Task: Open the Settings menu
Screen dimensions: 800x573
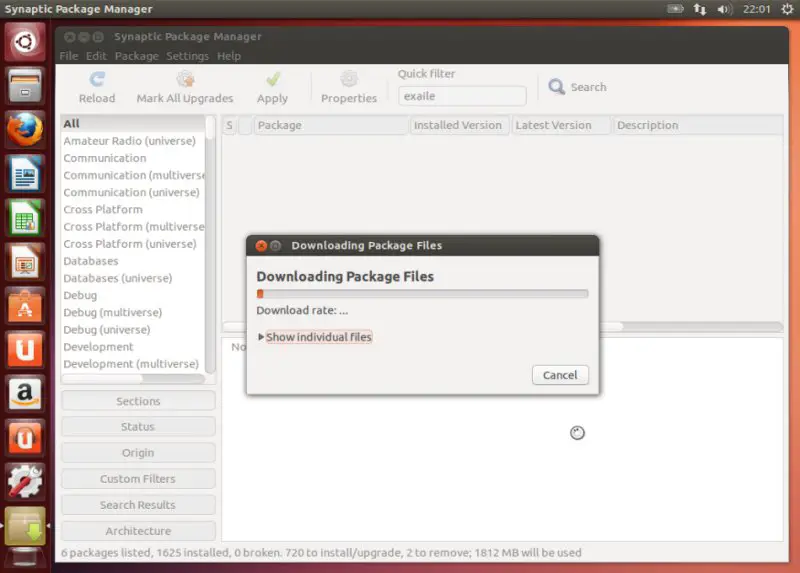Action: pos(187,56)
